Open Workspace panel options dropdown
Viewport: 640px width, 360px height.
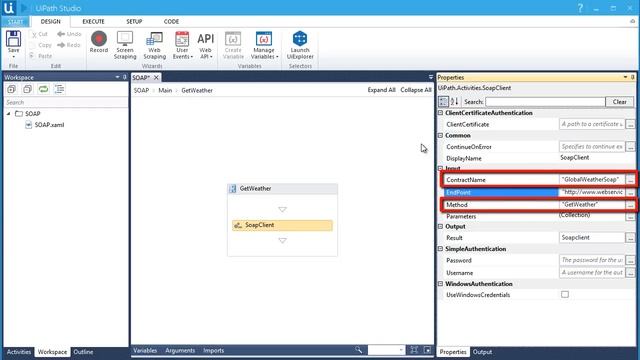[118, 77]
